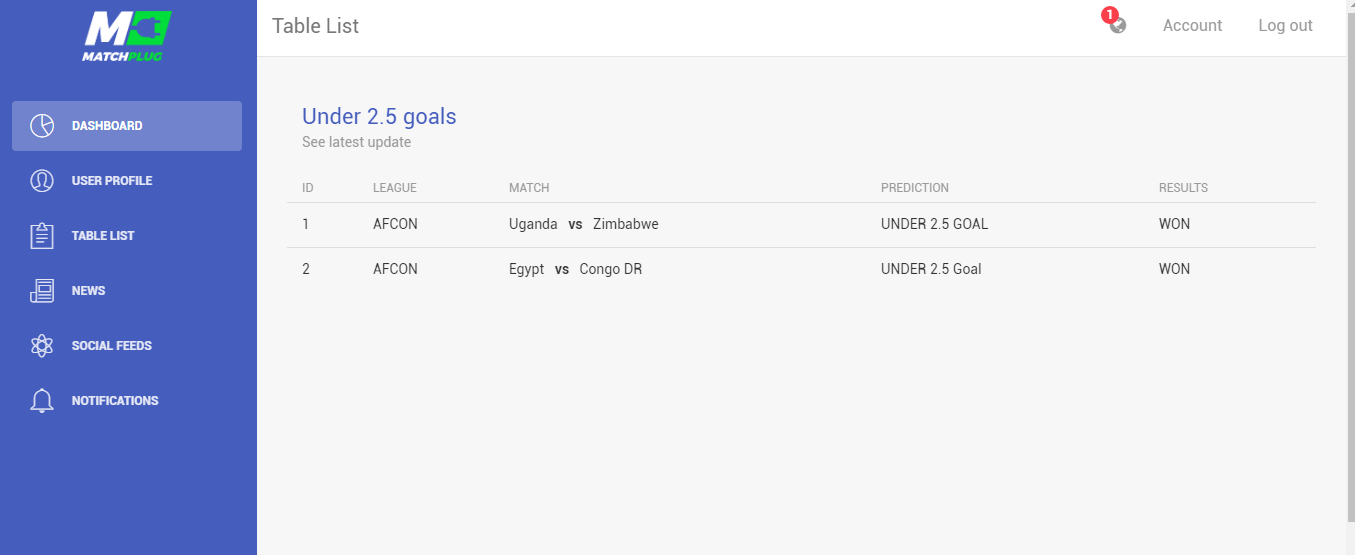This screenshot has height=555, width=1355.
Task: Click Log out in the header
Action: [1285, 26]
